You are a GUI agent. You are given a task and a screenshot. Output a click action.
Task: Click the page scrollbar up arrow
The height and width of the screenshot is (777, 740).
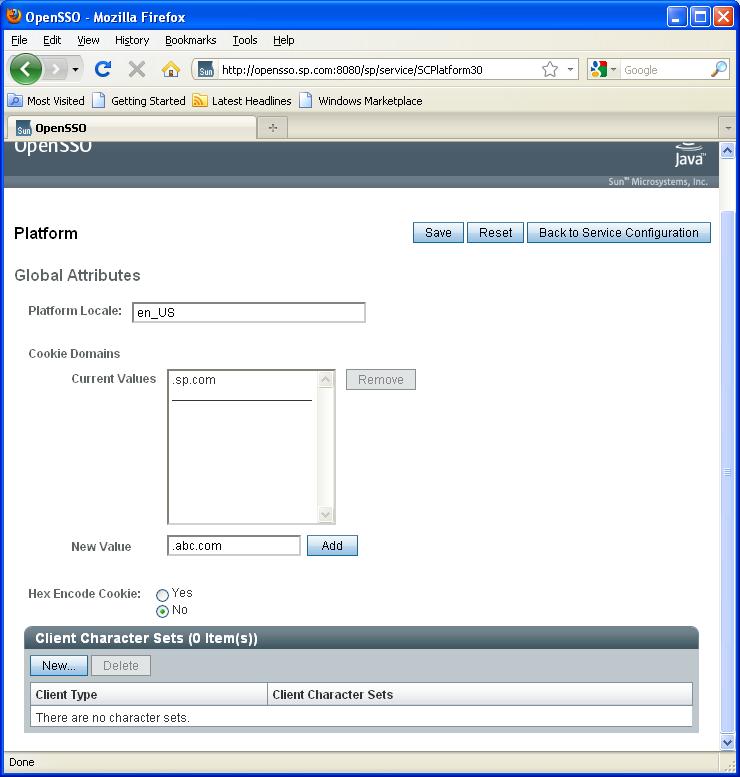(727, 151)
